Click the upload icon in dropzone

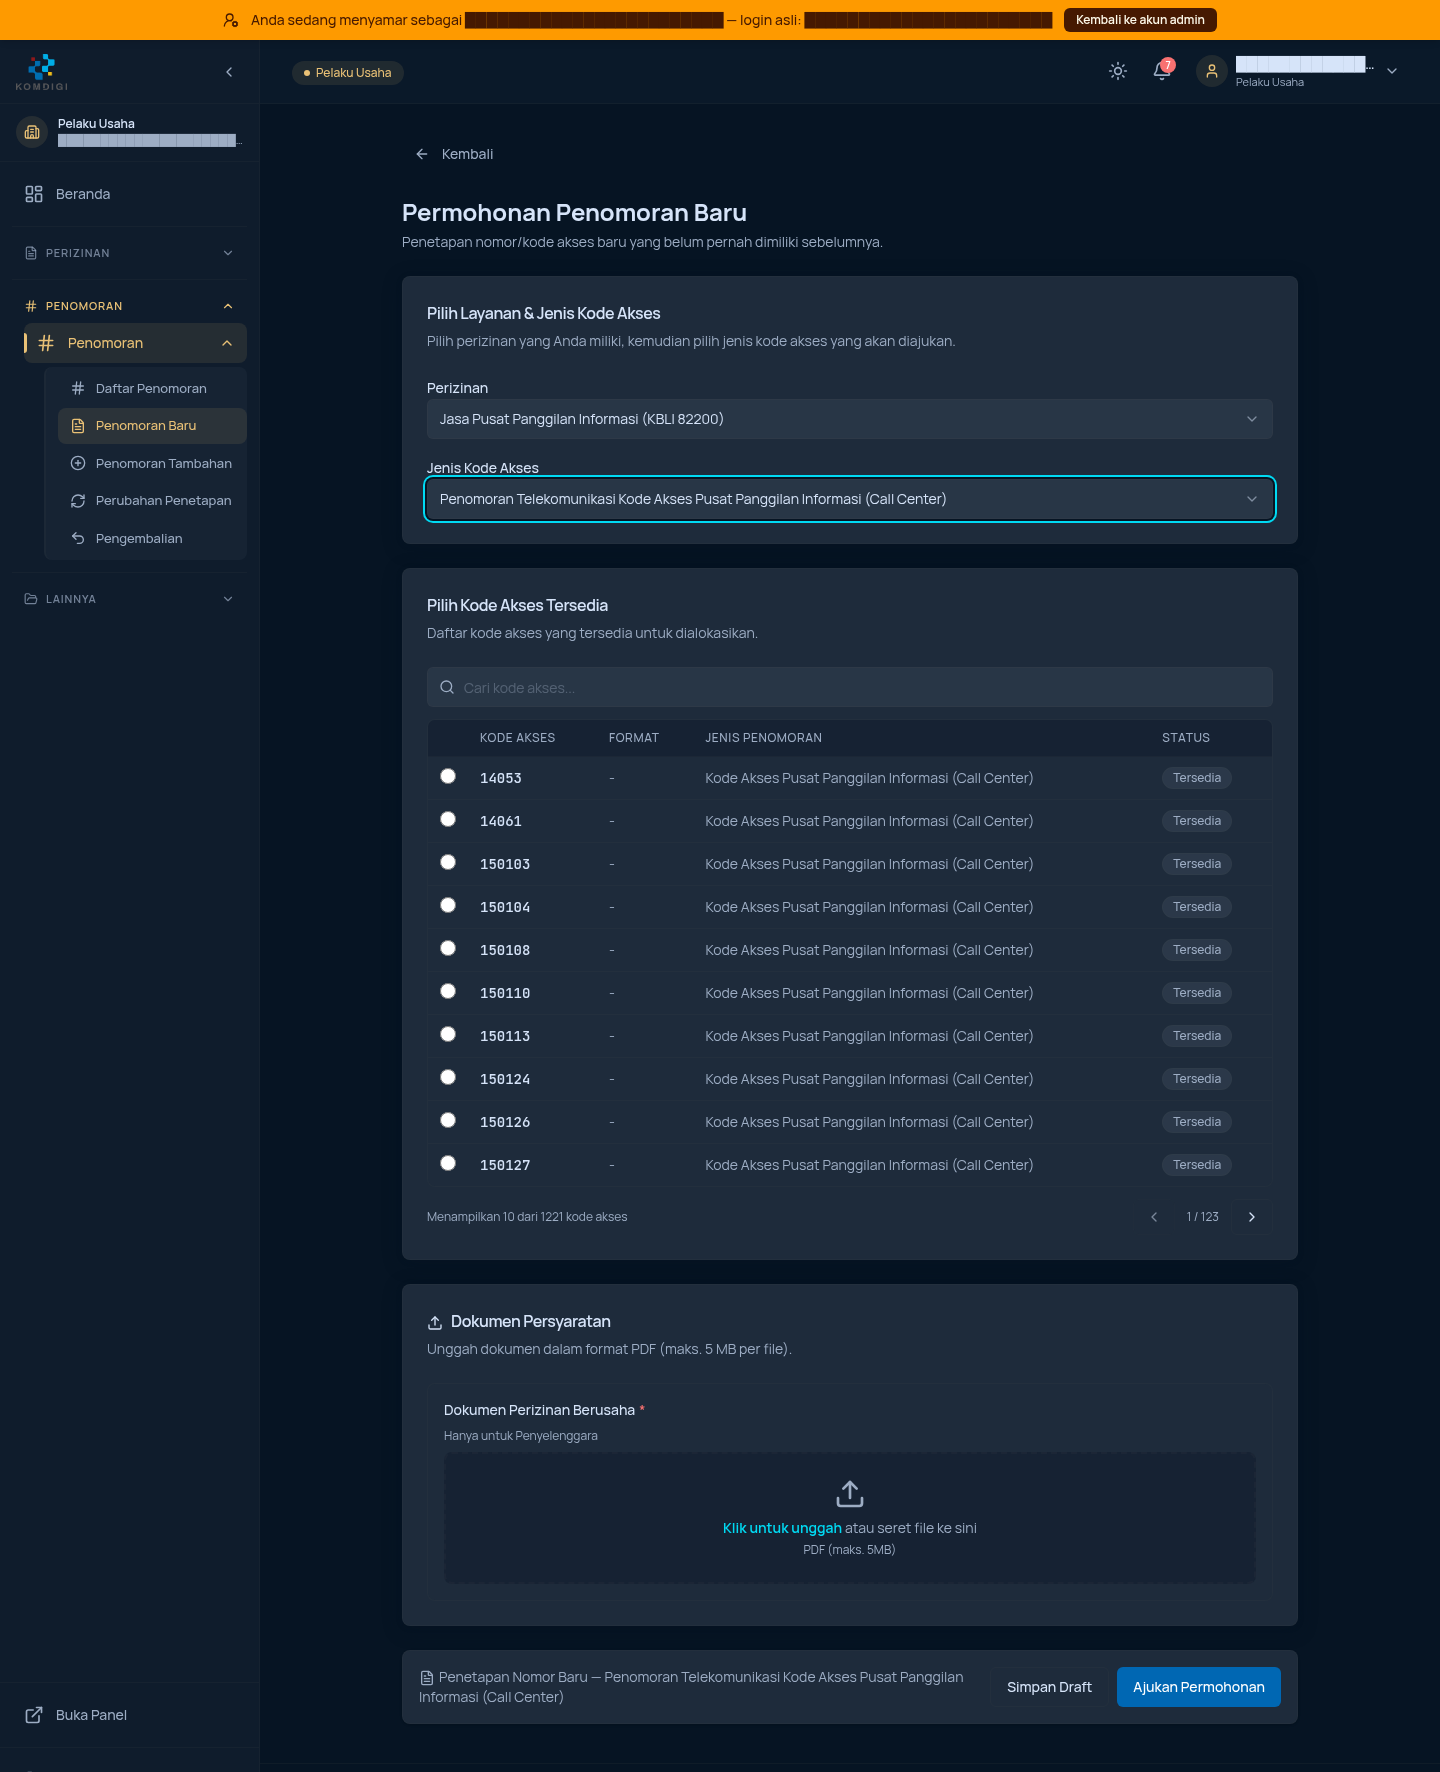(850, 1494)
